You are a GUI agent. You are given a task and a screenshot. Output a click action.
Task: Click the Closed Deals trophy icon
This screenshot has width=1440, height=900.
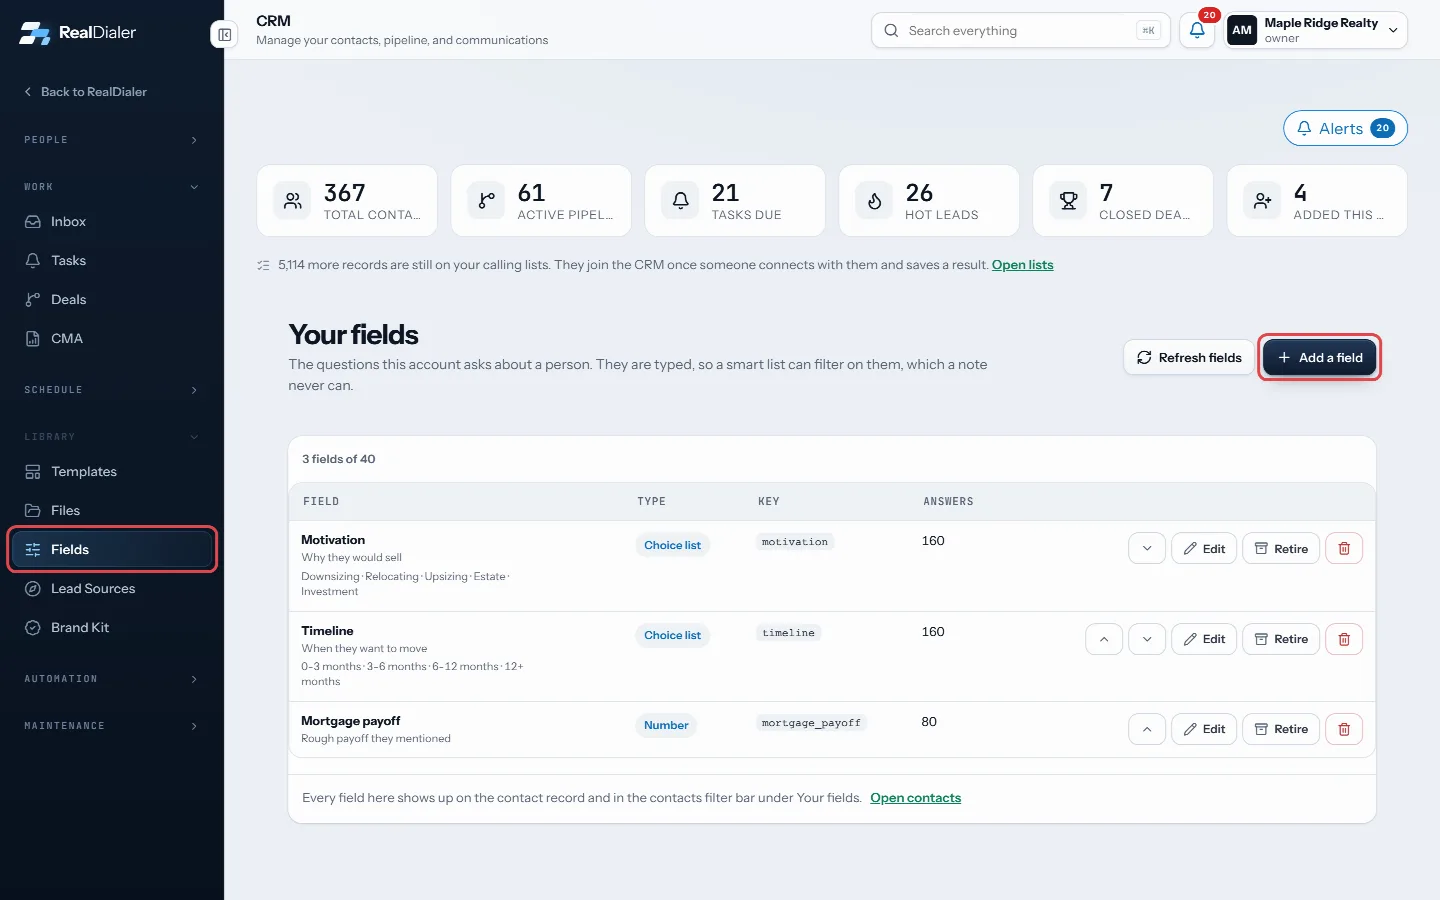tap(1068, 201)
